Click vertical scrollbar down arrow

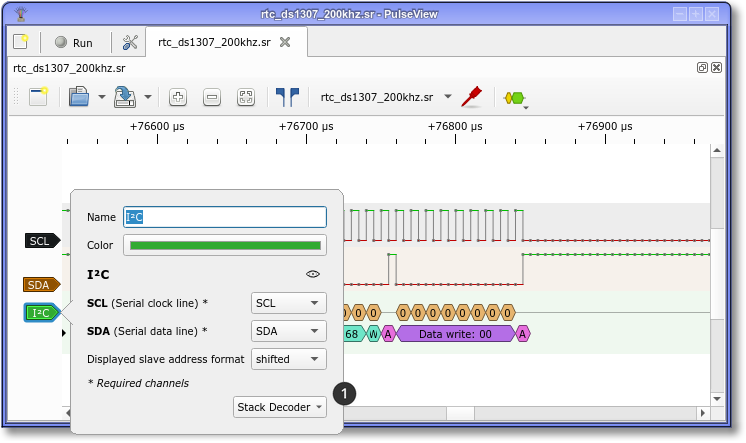coord(717,399)
